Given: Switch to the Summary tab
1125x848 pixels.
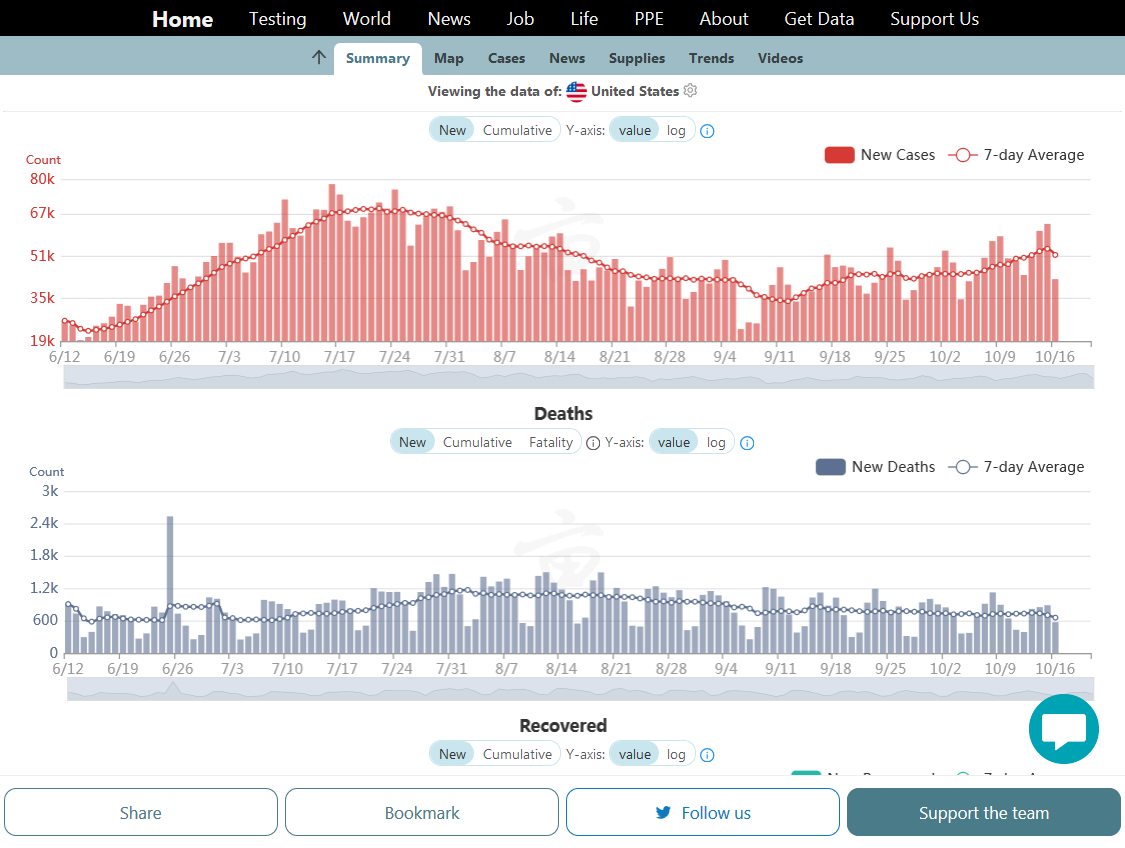Looking at the screenshot, I should point(377,58).
